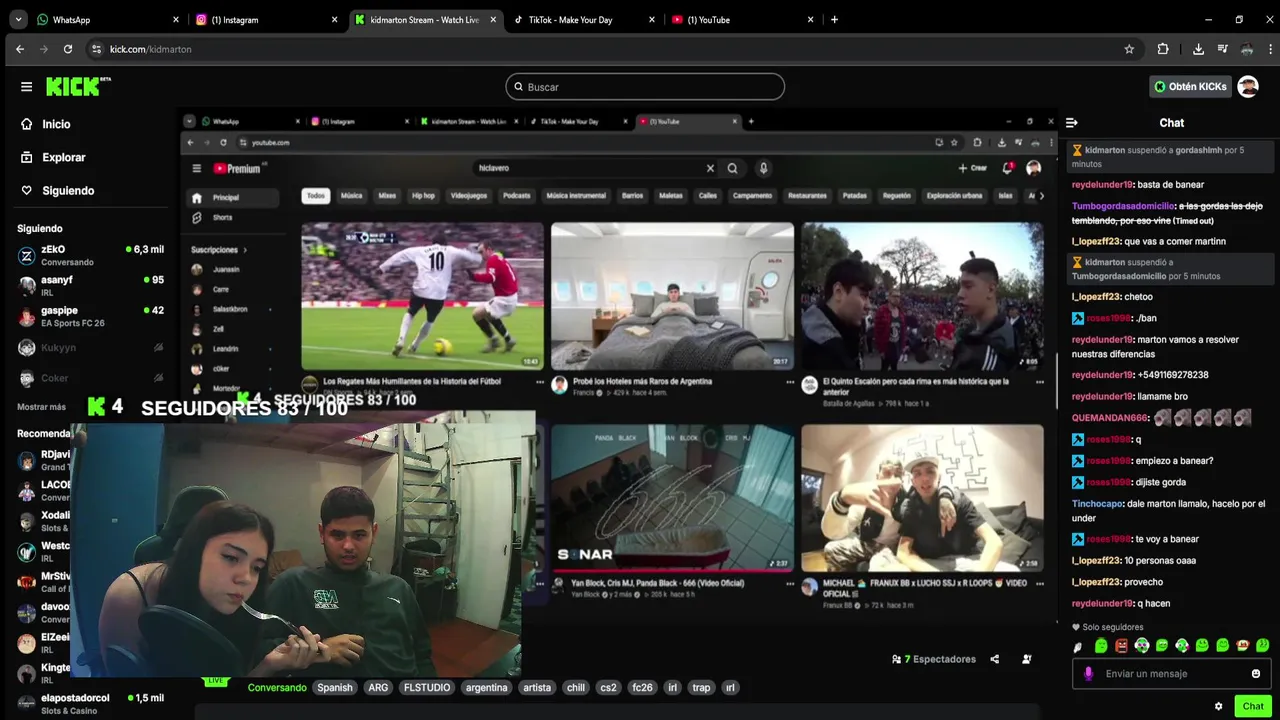The image size is (1280, 720).
Task: Select the argentina stream tag
Action: point(487,688)
